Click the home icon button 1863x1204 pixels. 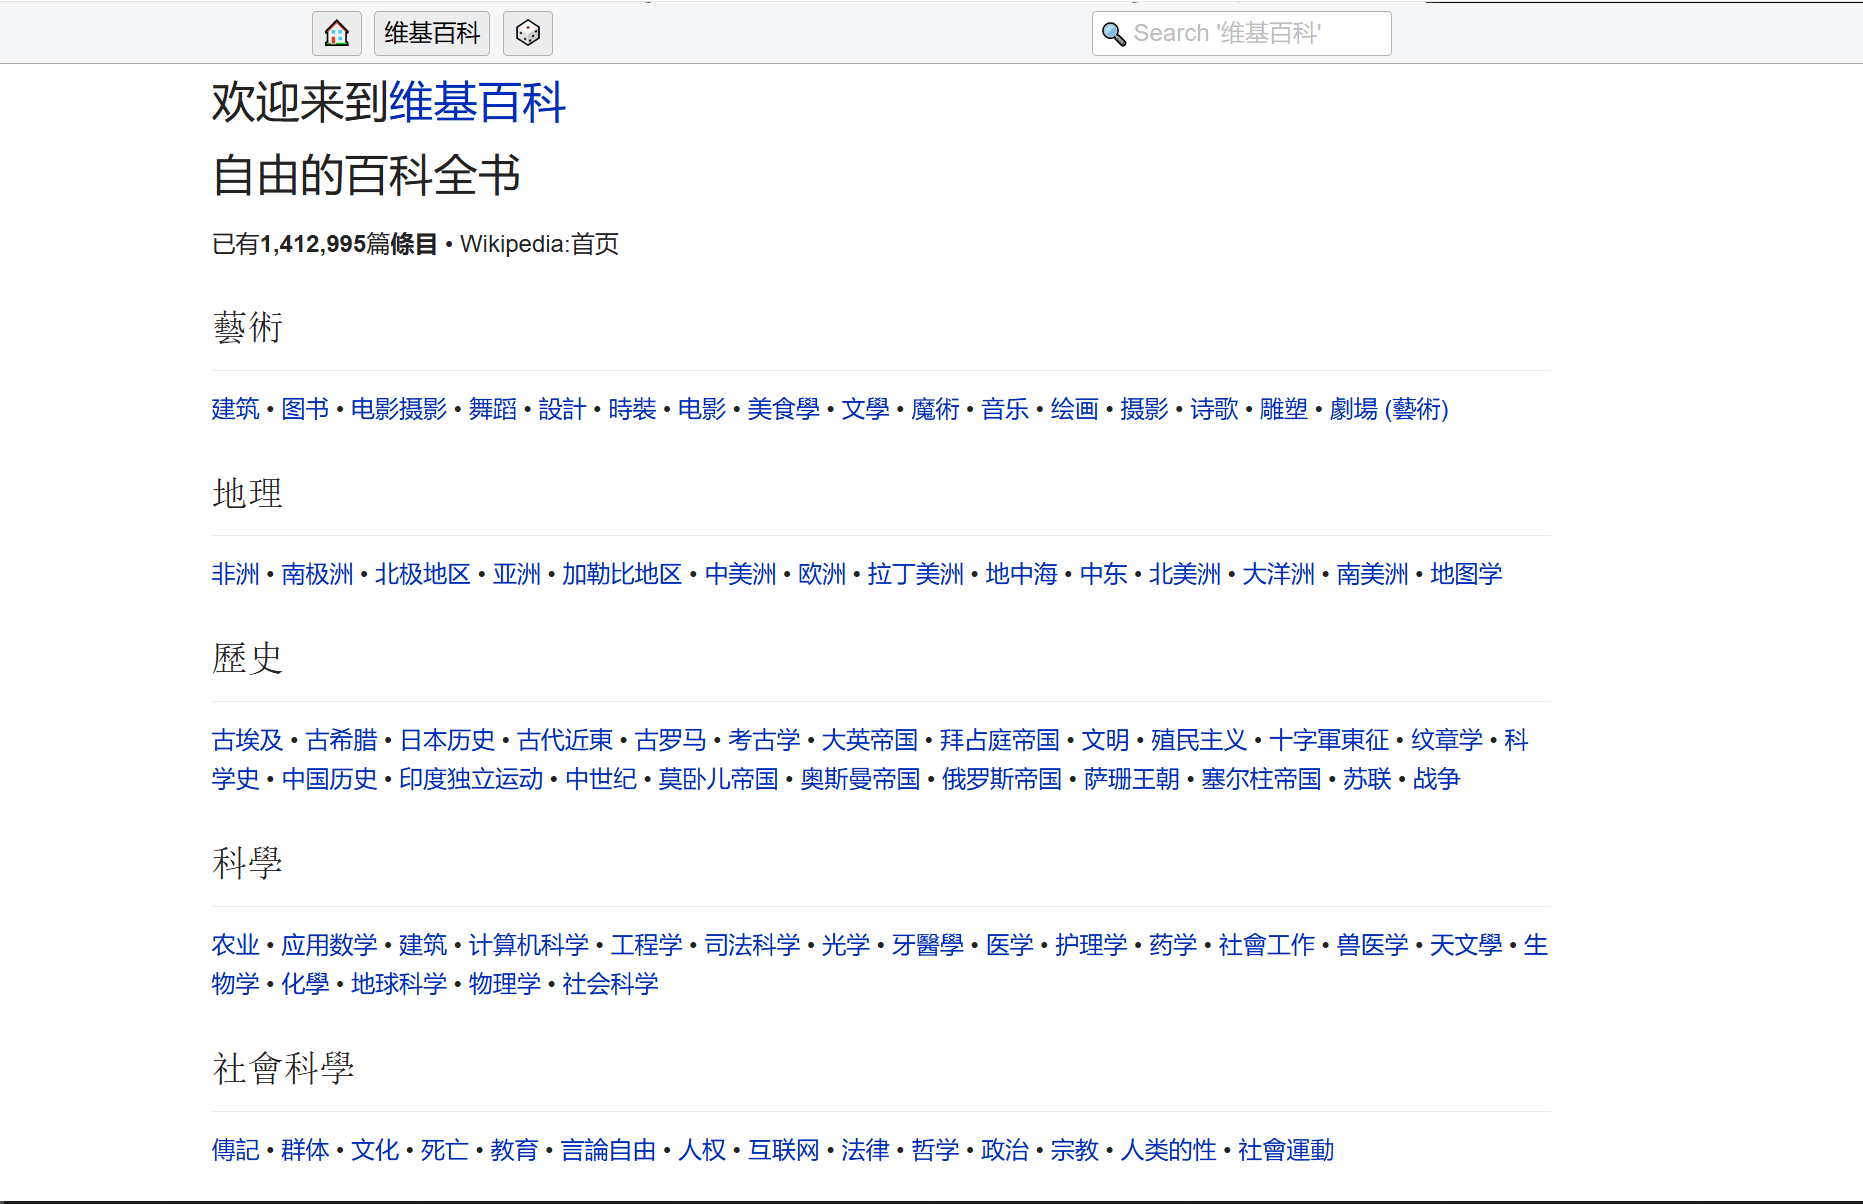pyautogui.click(x=337, y=33)
